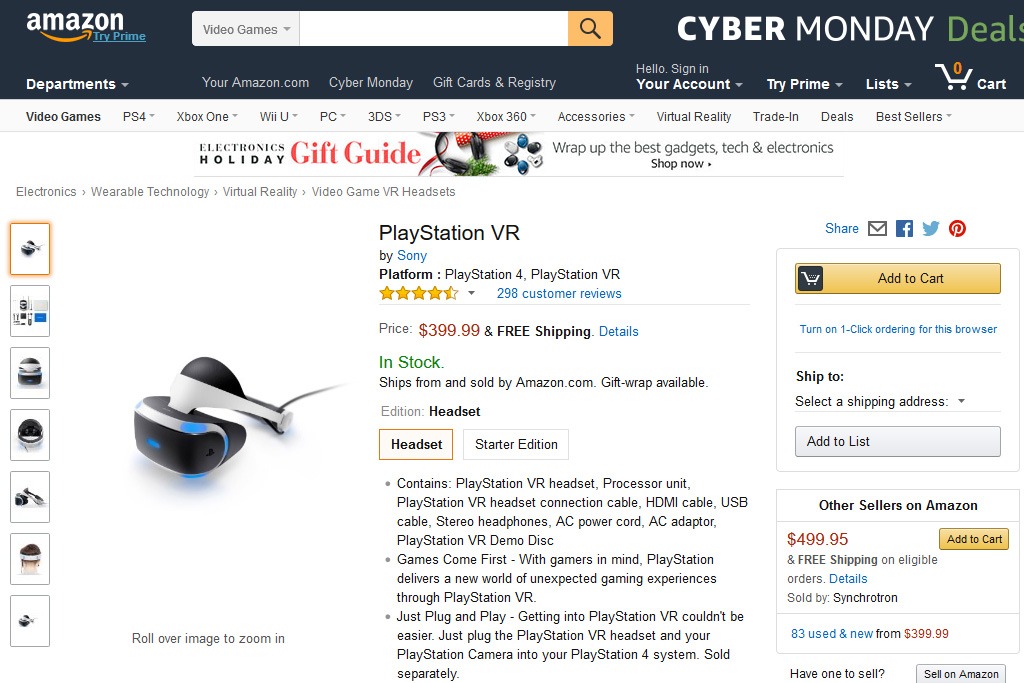View second product thumbnail showing box contents

coord(30,311)
